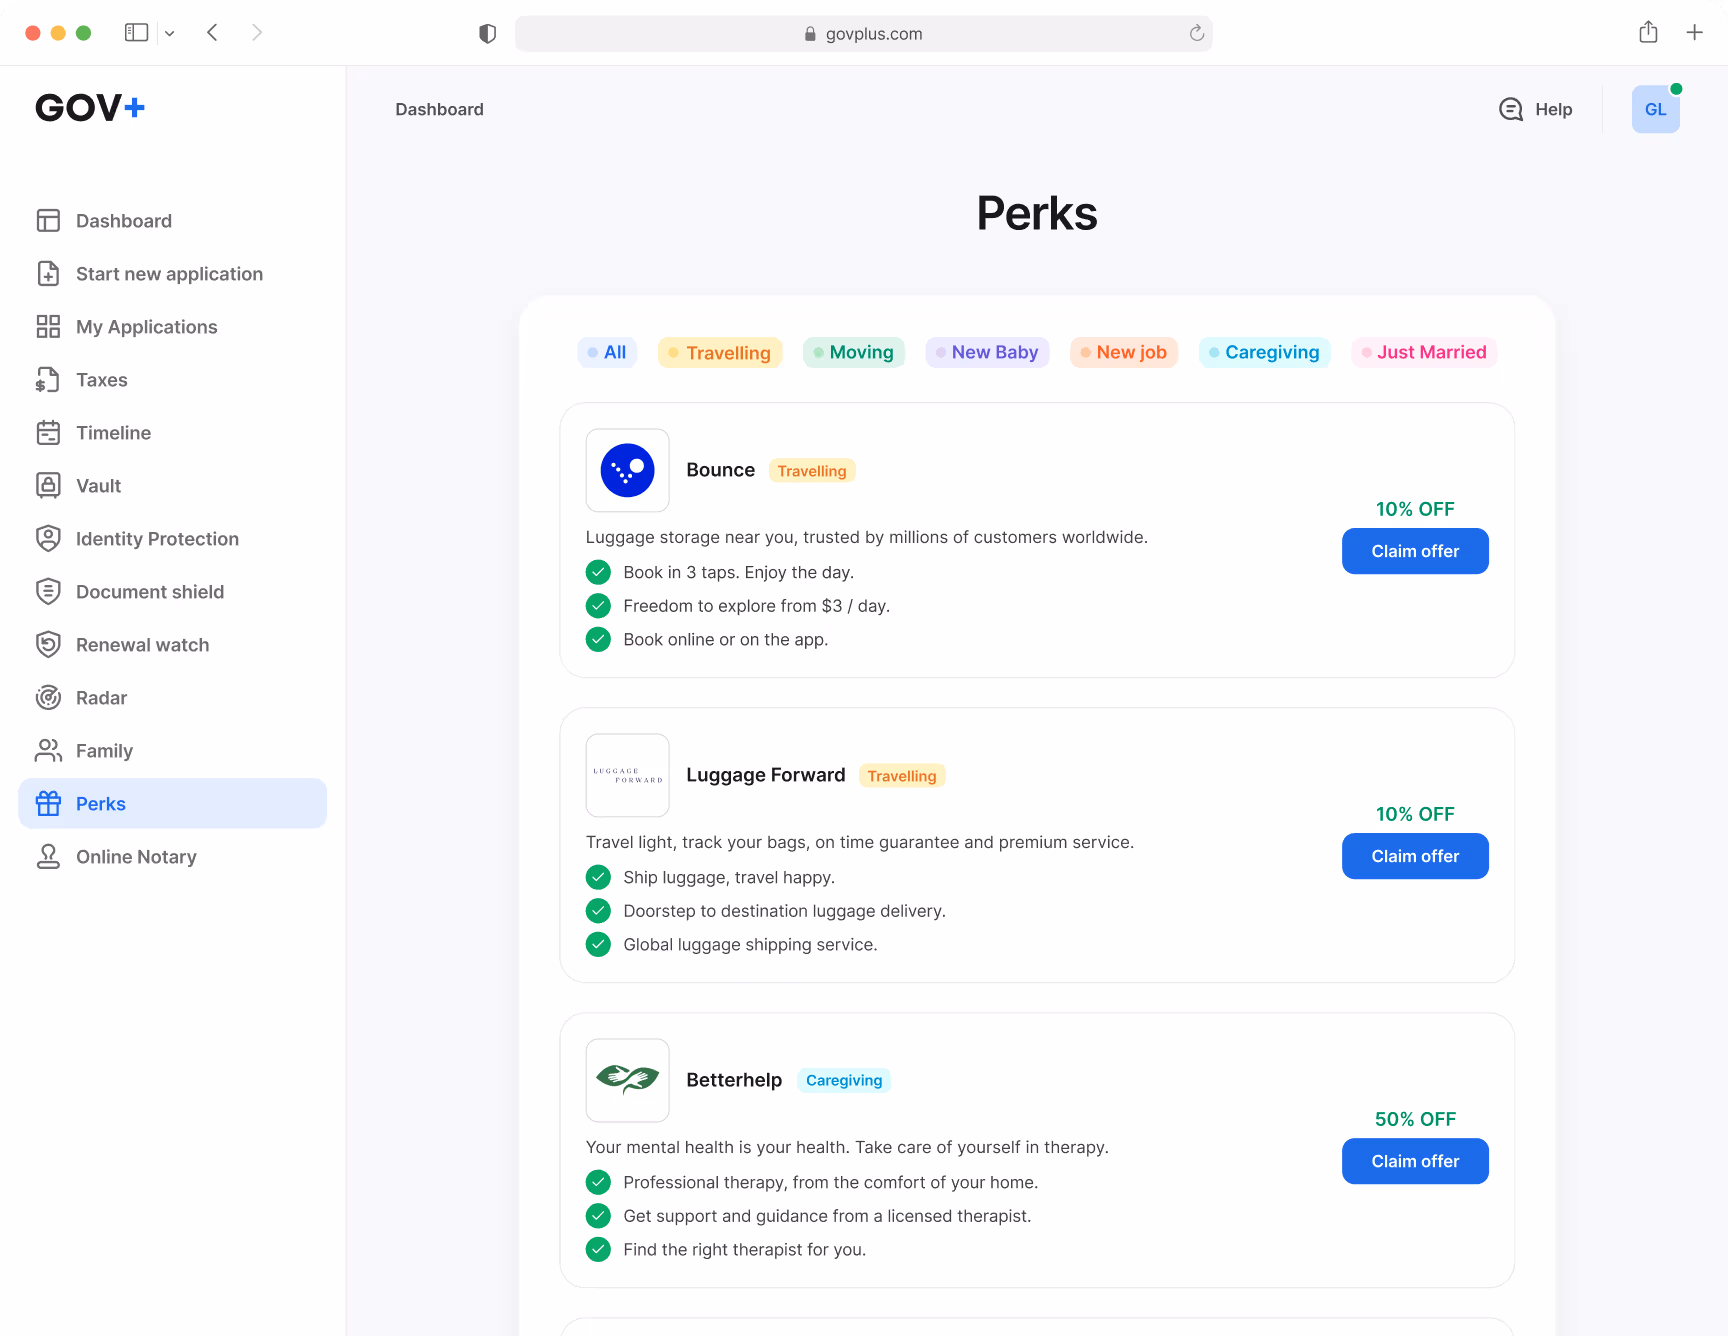Filter perks by Caregiving
Image resolution: width=1728 pixels, height=1336 pixels.
click(x=1264, y=352)
